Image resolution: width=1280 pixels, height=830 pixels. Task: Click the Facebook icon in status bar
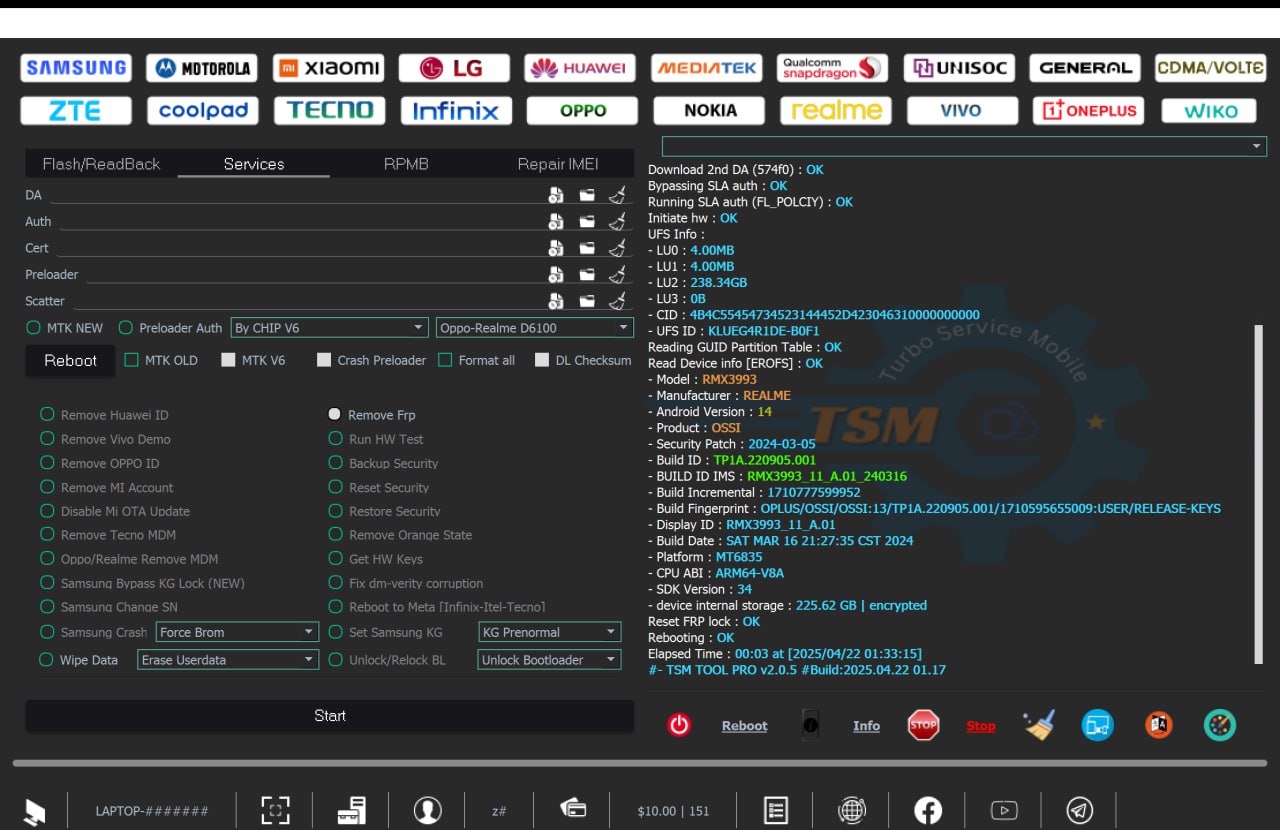pos(928,810)
